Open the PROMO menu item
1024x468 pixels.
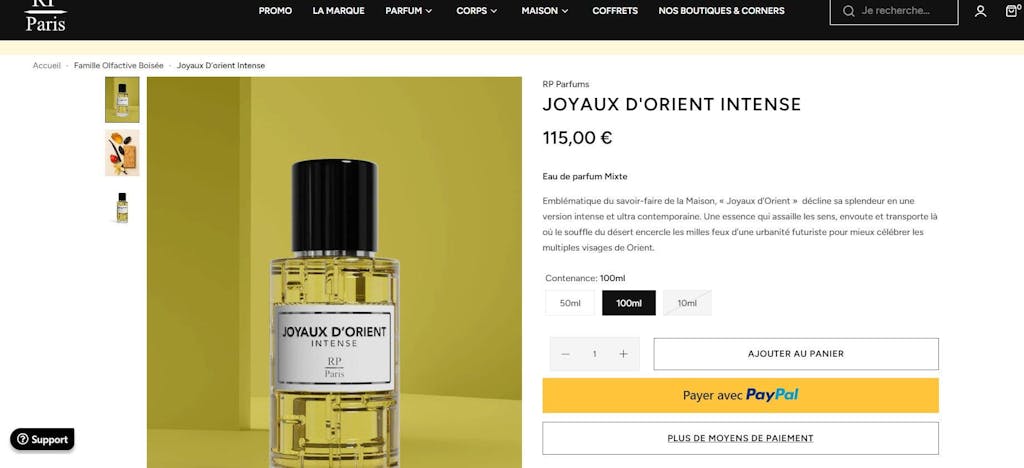click(x=275, y=11)
